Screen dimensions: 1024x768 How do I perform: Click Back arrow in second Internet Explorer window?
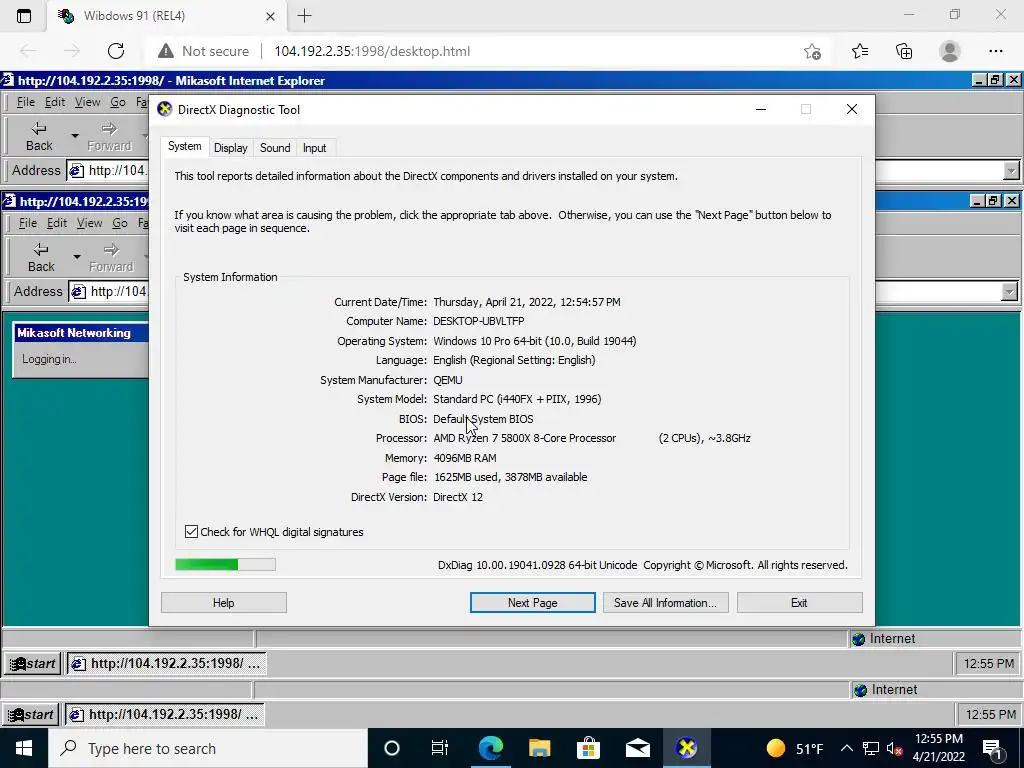pos(41,257)
